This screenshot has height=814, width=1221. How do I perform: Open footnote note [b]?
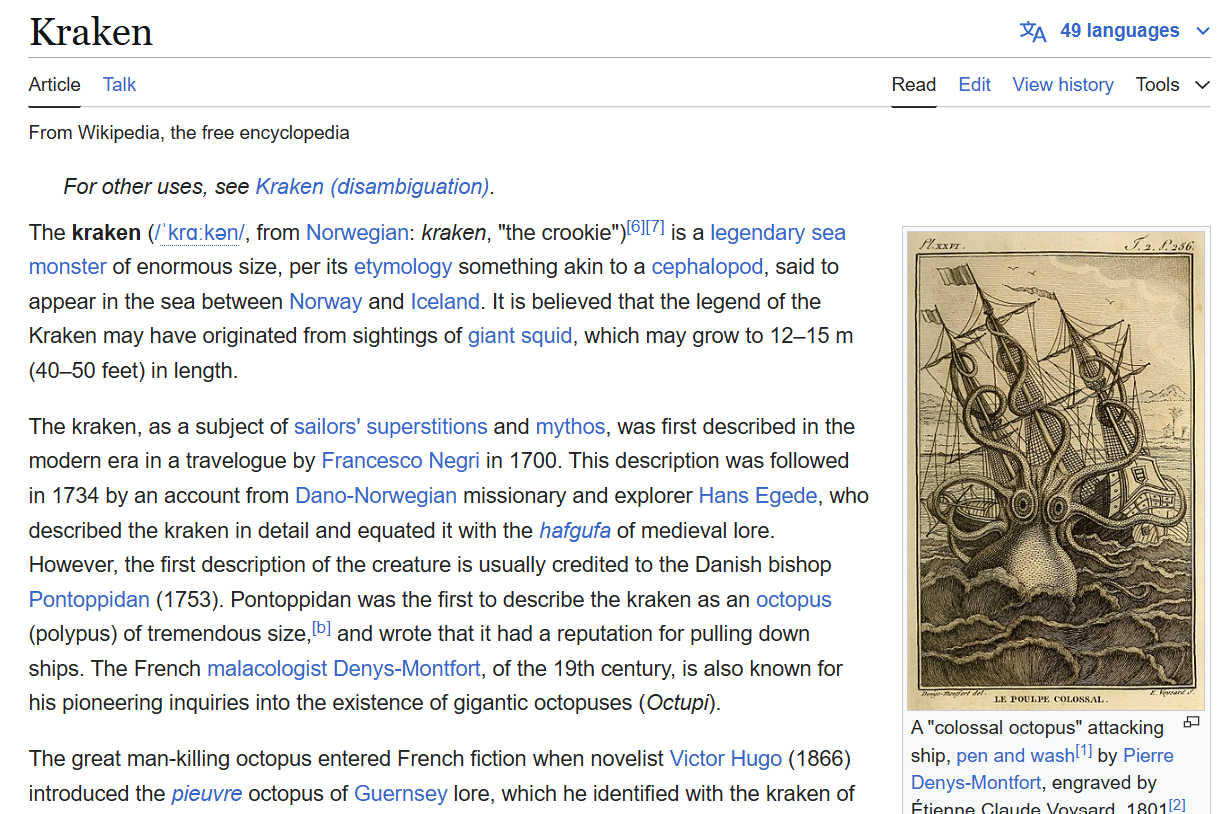click(321, 628)
